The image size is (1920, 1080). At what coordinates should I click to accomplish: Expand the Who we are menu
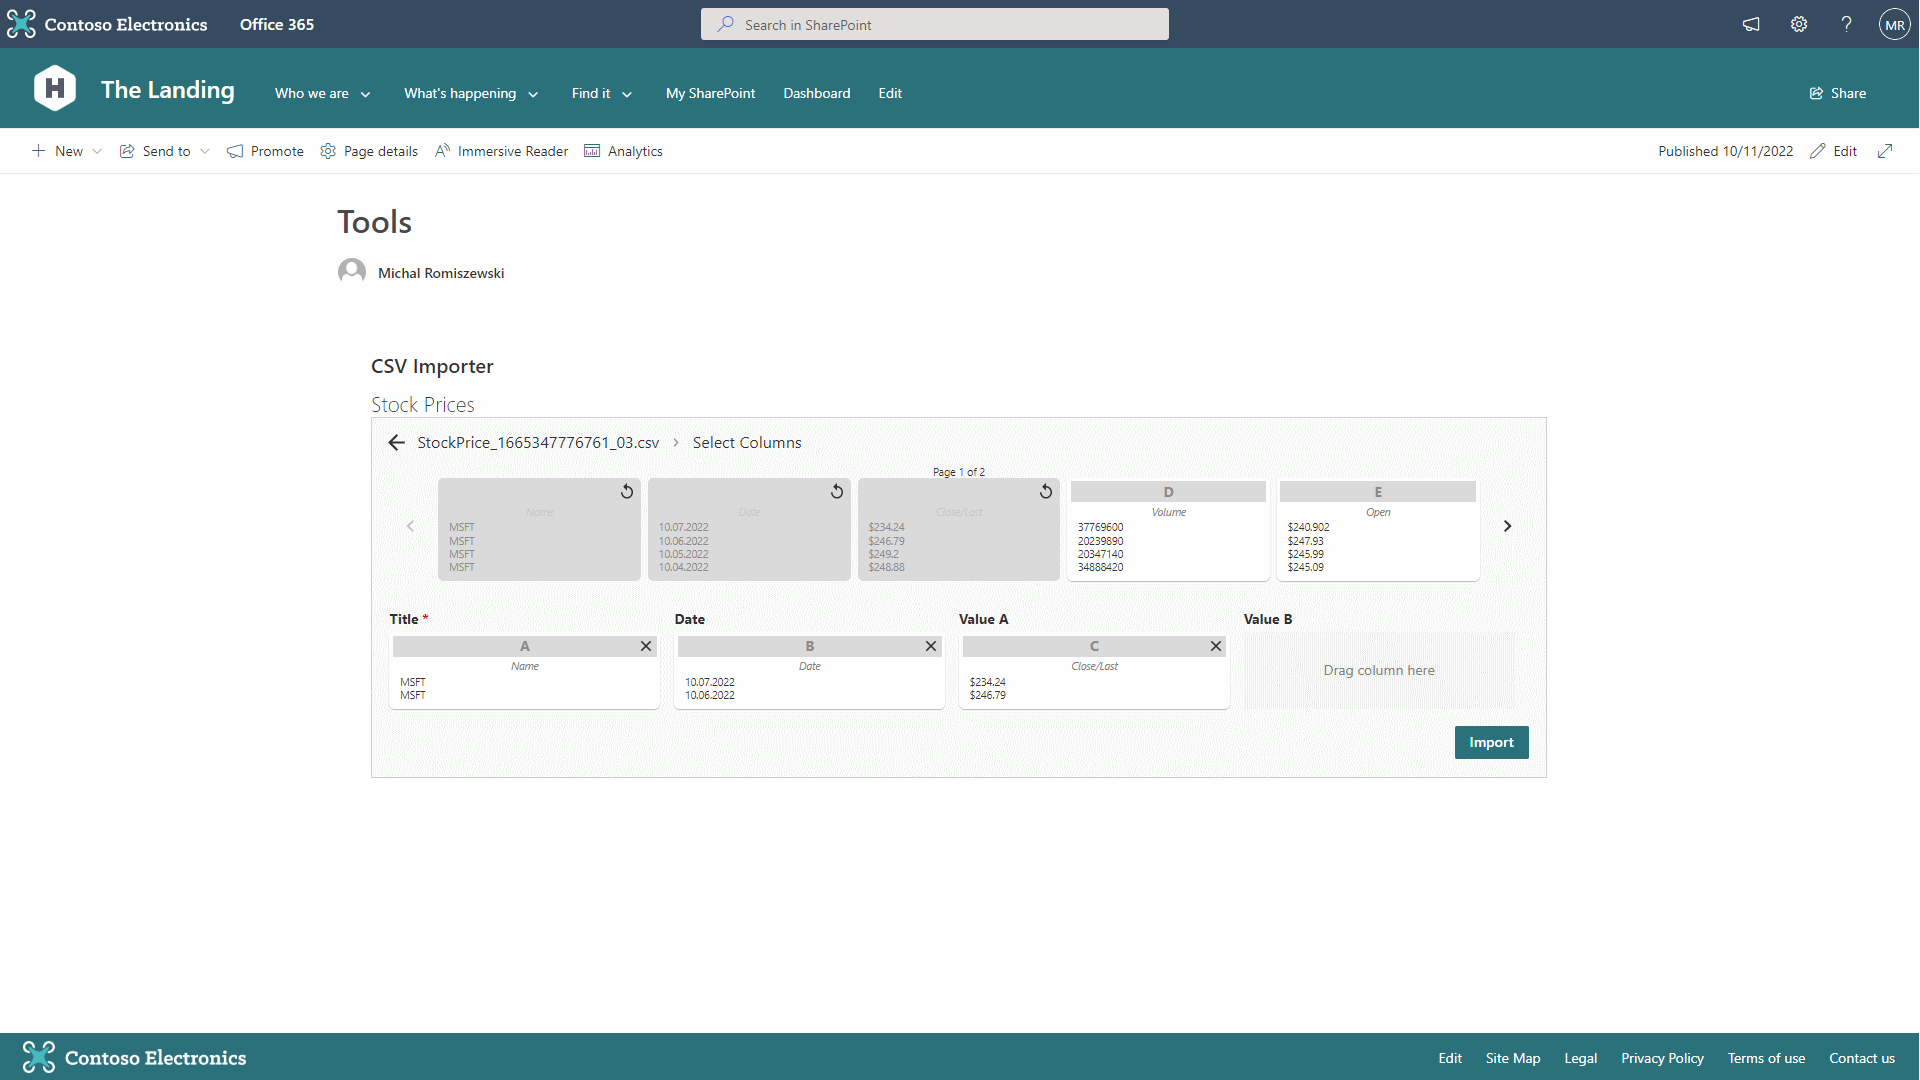pyautogui.click(x=322, y=93)
